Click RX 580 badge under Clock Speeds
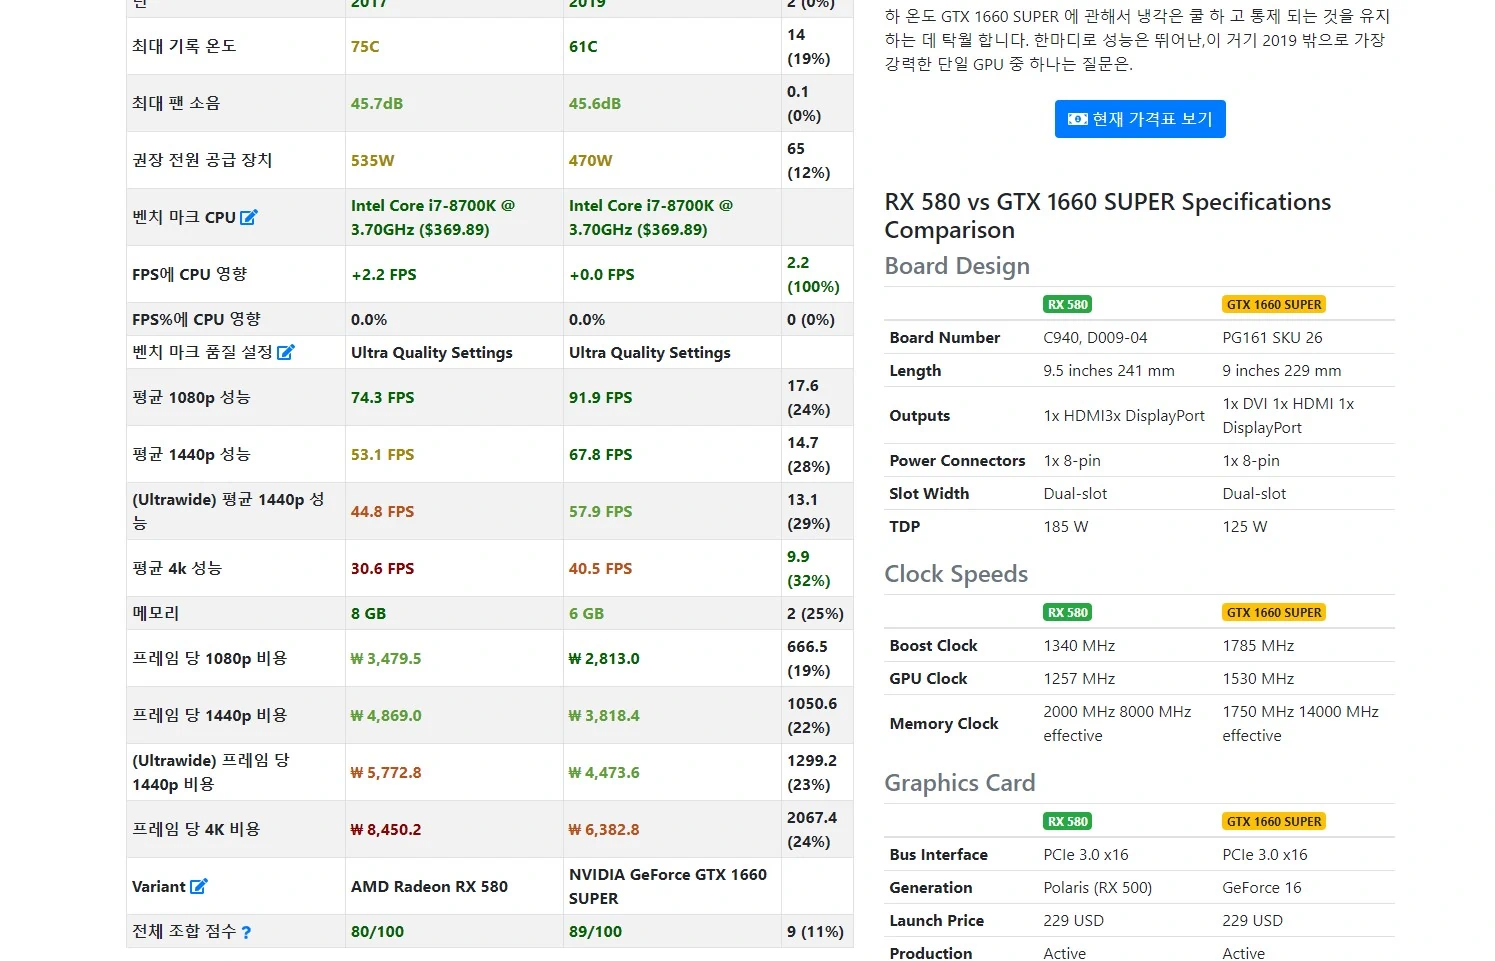 click(1067, 612)
